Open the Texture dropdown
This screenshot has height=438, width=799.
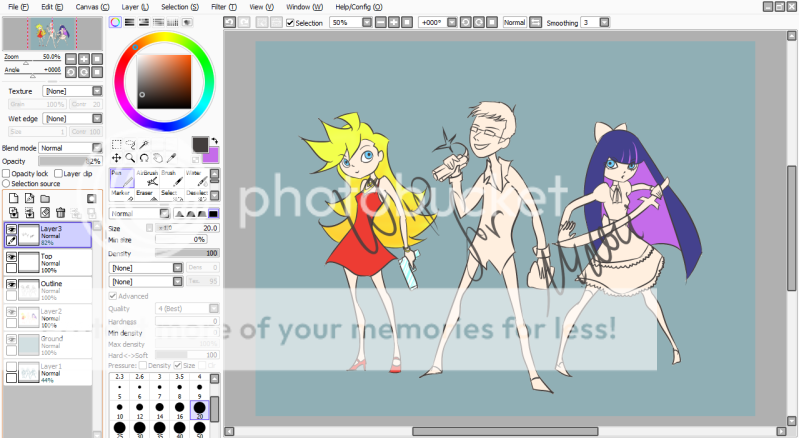tap(68, 91)
